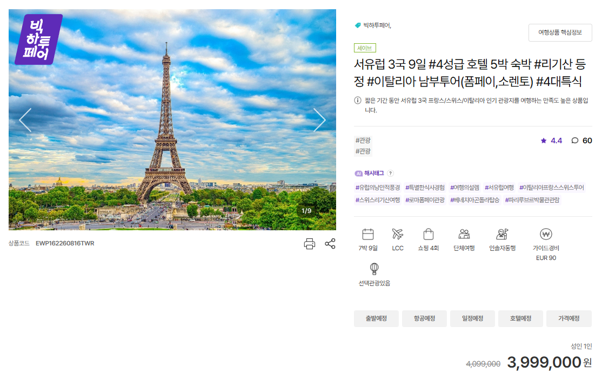Share this tour via the share icon
602x373 pixels.
[x=330, y=244]
